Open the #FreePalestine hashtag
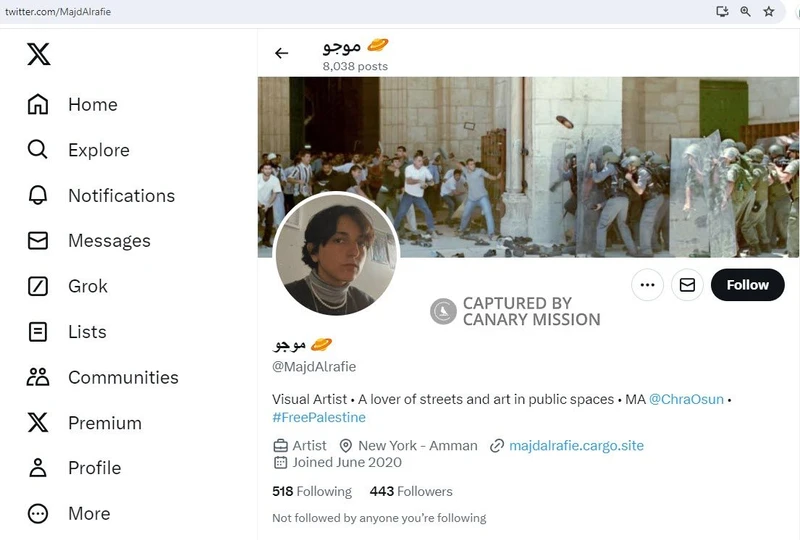Screen dimensions: 800x540 pyautogui.click(x=319, y=418)
